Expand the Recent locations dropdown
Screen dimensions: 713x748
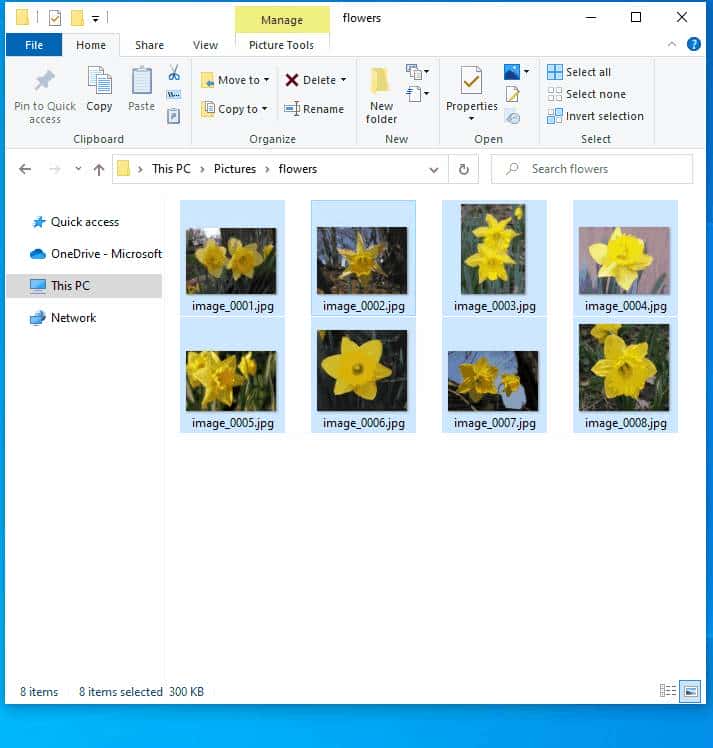(78, 168)
